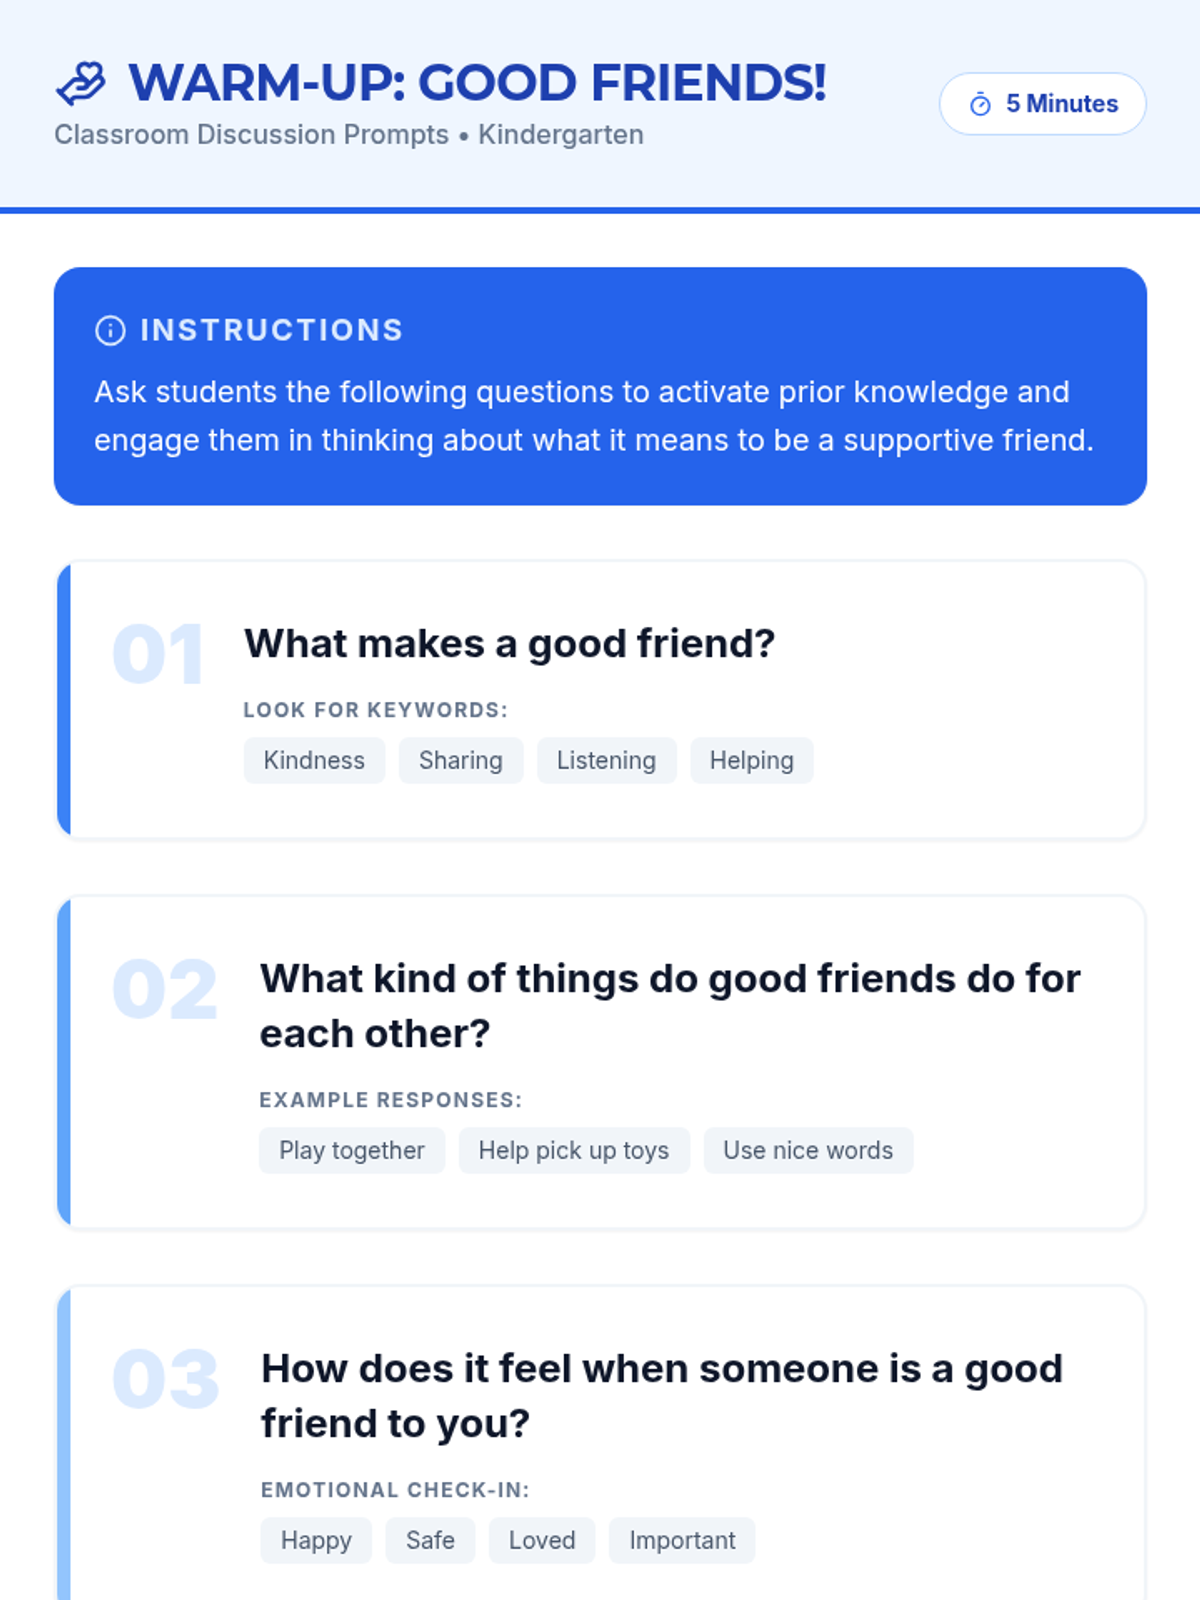Click the question 'How does it feel when someone'
This screenshot has height=1600, width=1200.
click(x=661, y=1396)
